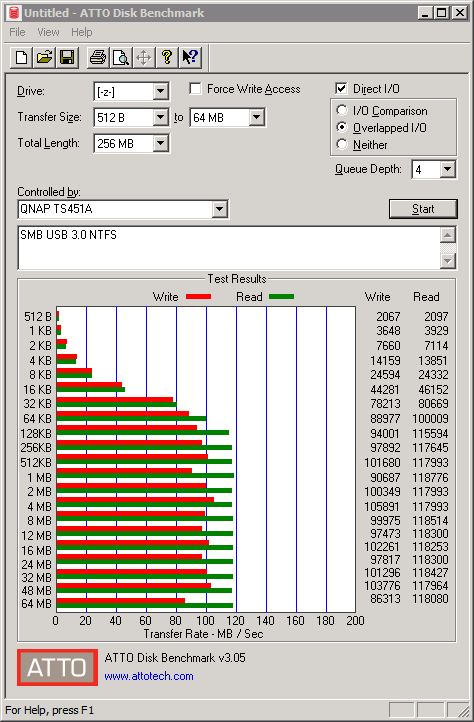Expand the Queue Depth dropdown
The width and height of the screenshot is (474, 722).
pos(447,169)
